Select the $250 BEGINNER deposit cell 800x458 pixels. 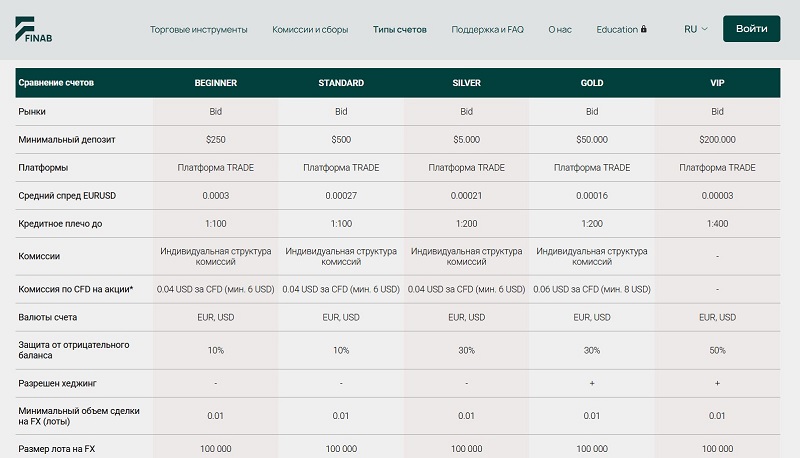216,140
